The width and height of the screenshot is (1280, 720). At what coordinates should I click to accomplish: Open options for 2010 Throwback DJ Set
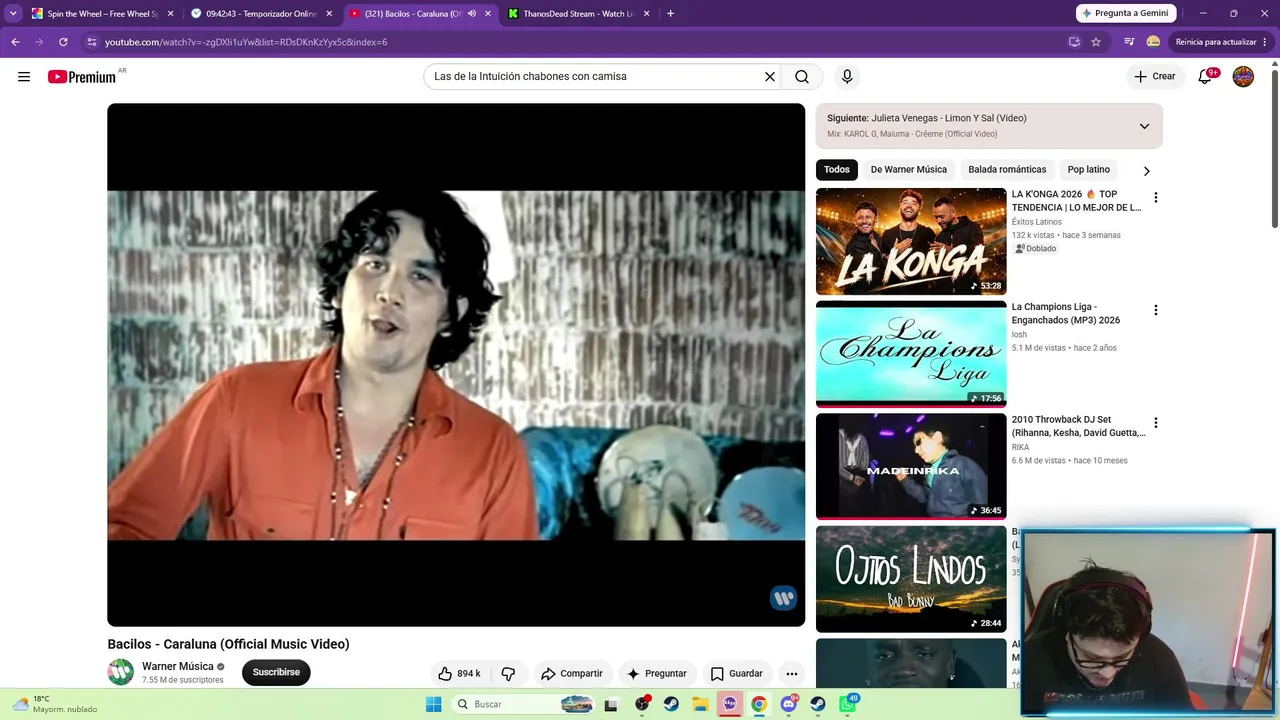(x=1155, y=423)
